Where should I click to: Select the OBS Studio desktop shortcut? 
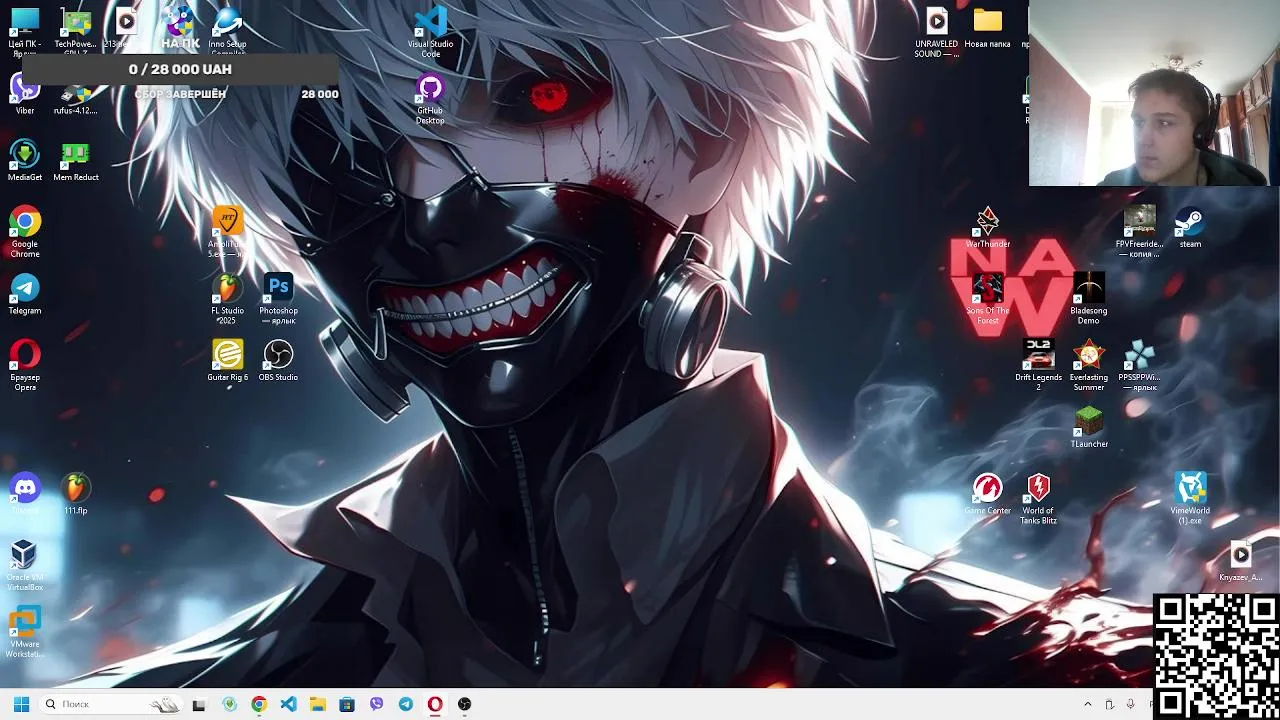click(x=278, y=360)
